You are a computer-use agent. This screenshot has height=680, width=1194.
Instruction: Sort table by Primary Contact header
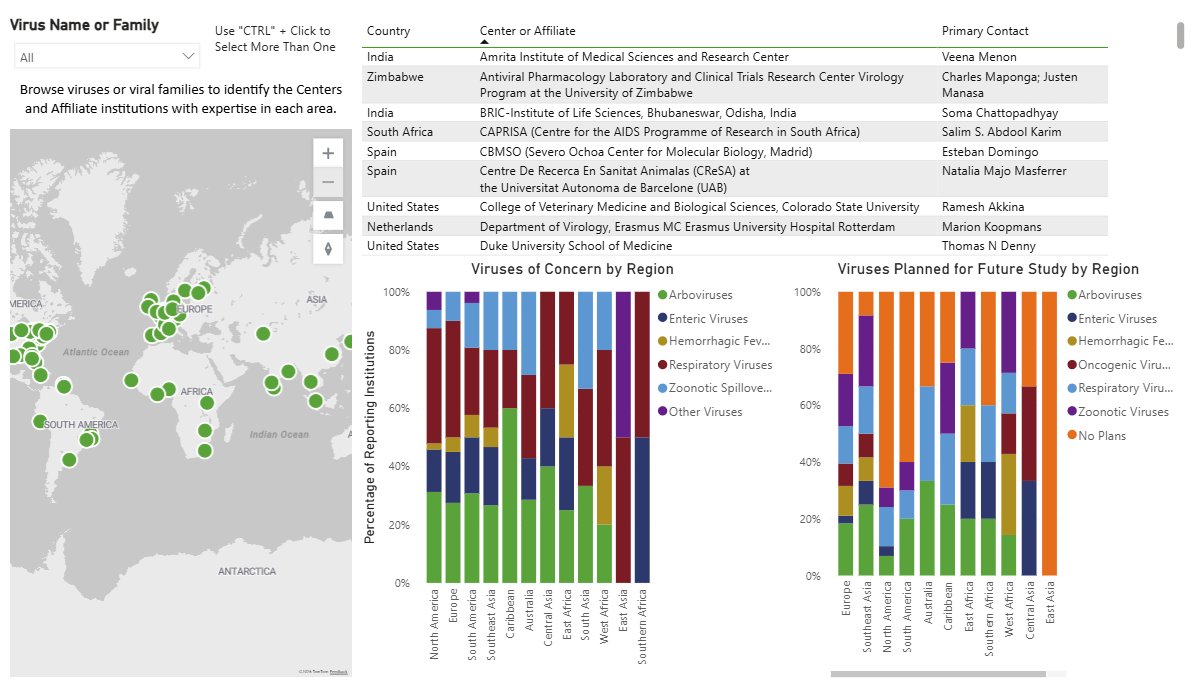click(985, 31)
